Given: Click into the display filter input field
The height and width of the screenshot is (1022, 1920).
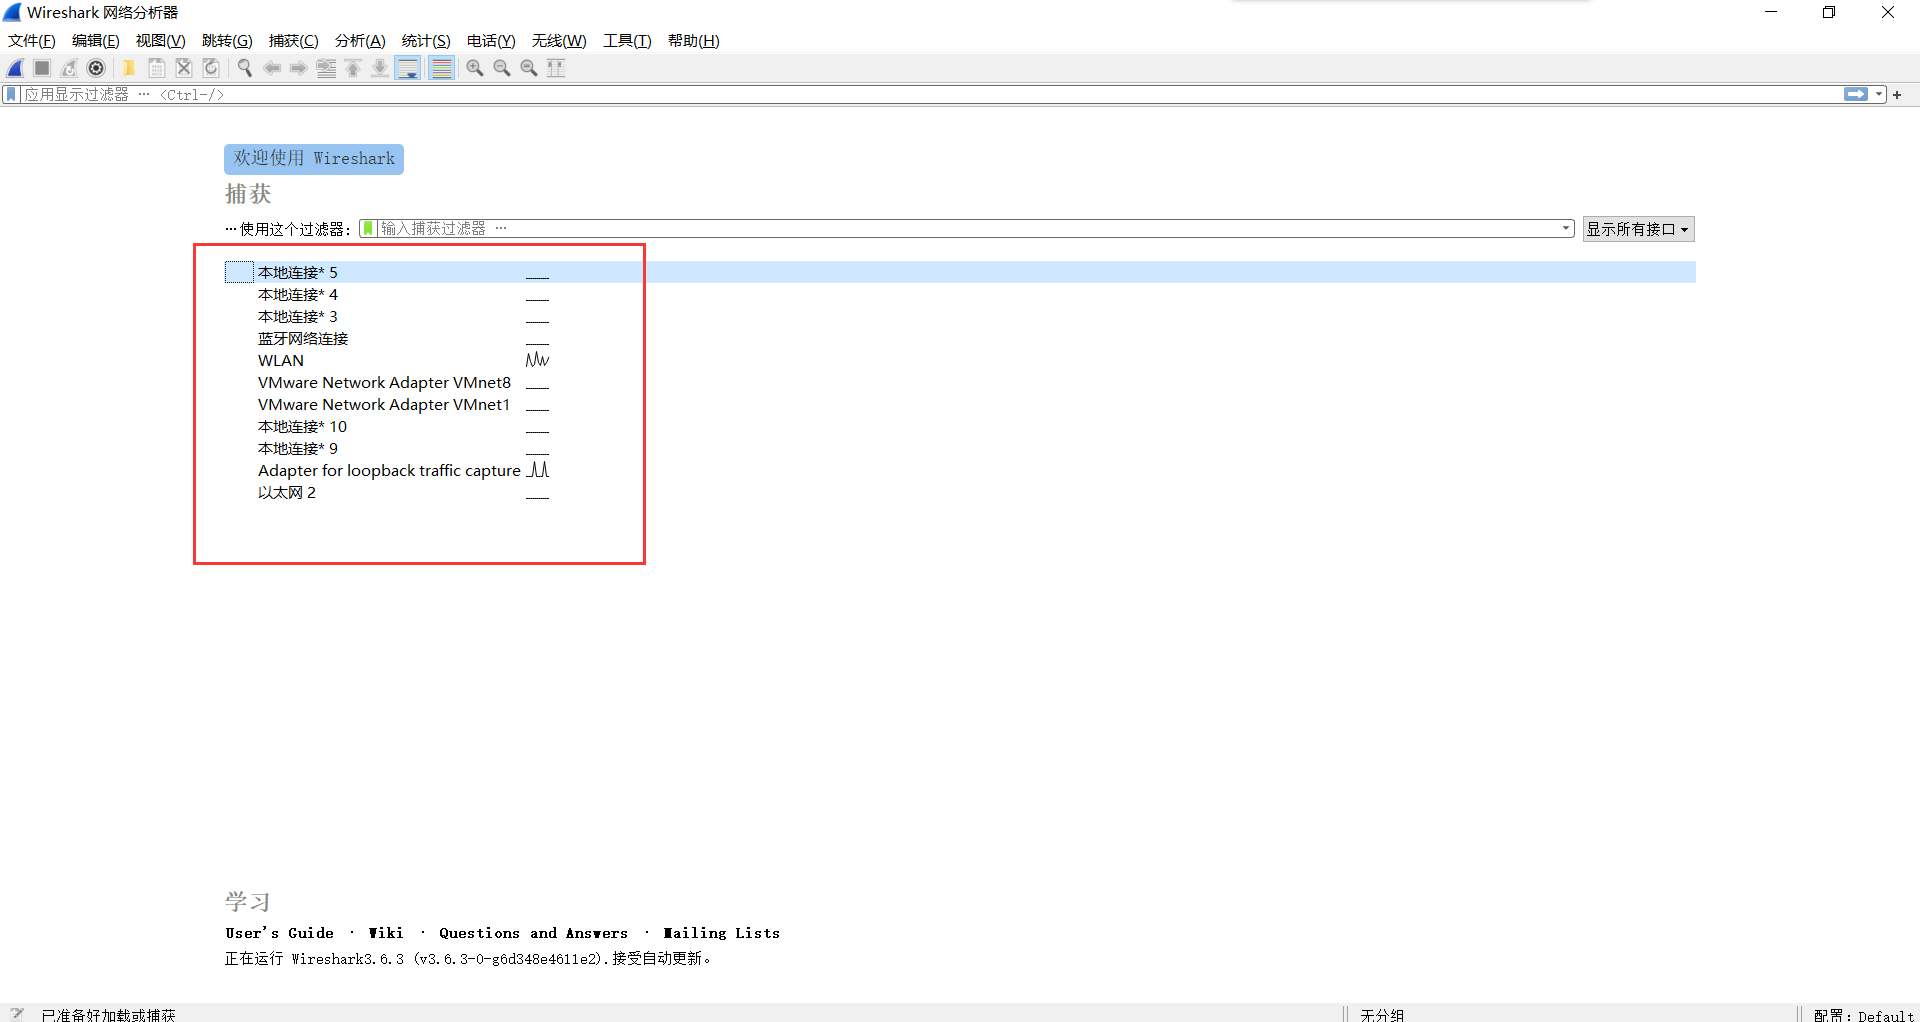Looking at the screenshot, I should (930, 94).
